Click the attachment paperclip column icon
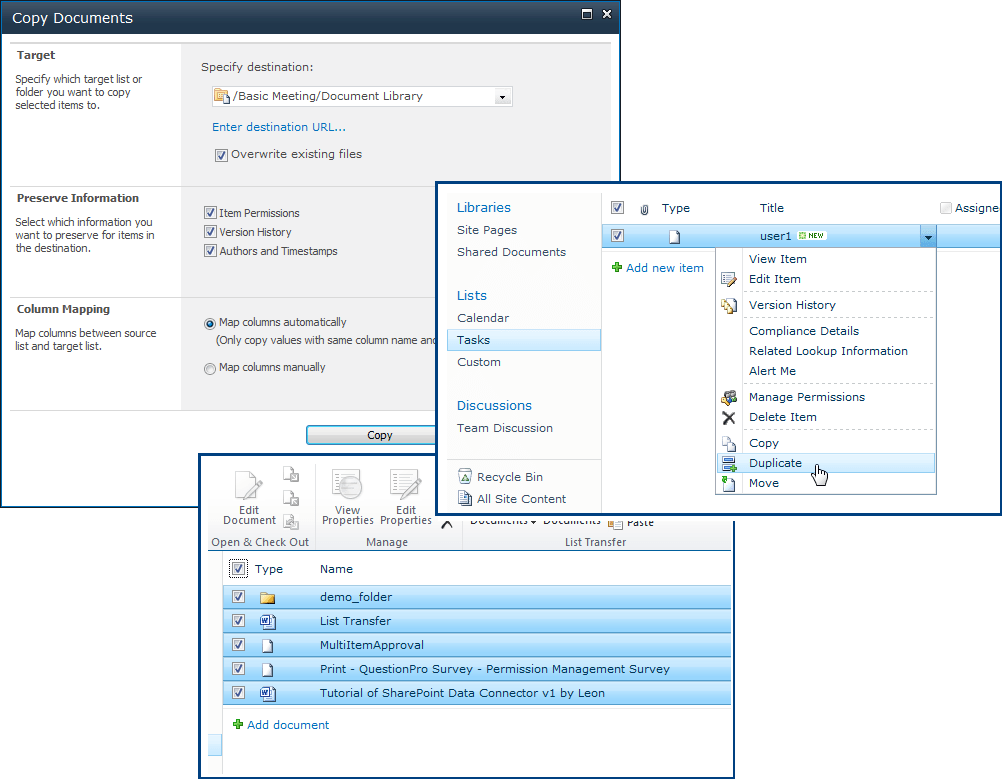 (644, 209)
